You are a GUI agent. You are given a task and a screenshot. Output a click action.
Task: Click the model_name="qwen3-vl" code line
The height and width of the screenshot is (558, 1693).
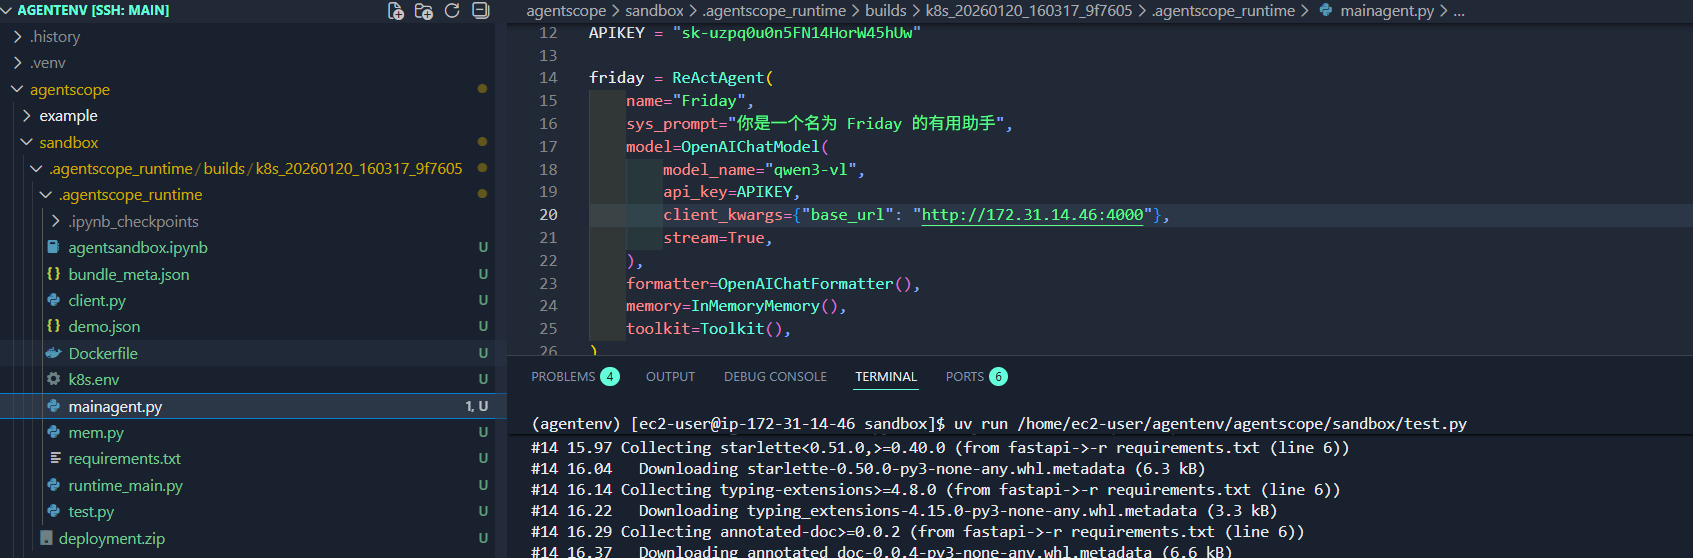(x=764, y=170)
